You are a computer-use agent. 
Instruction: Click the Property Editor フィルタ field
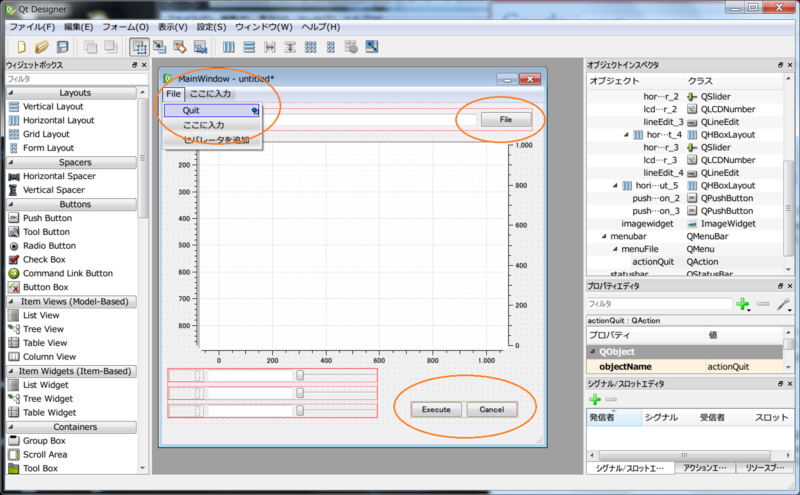(660, 304)
